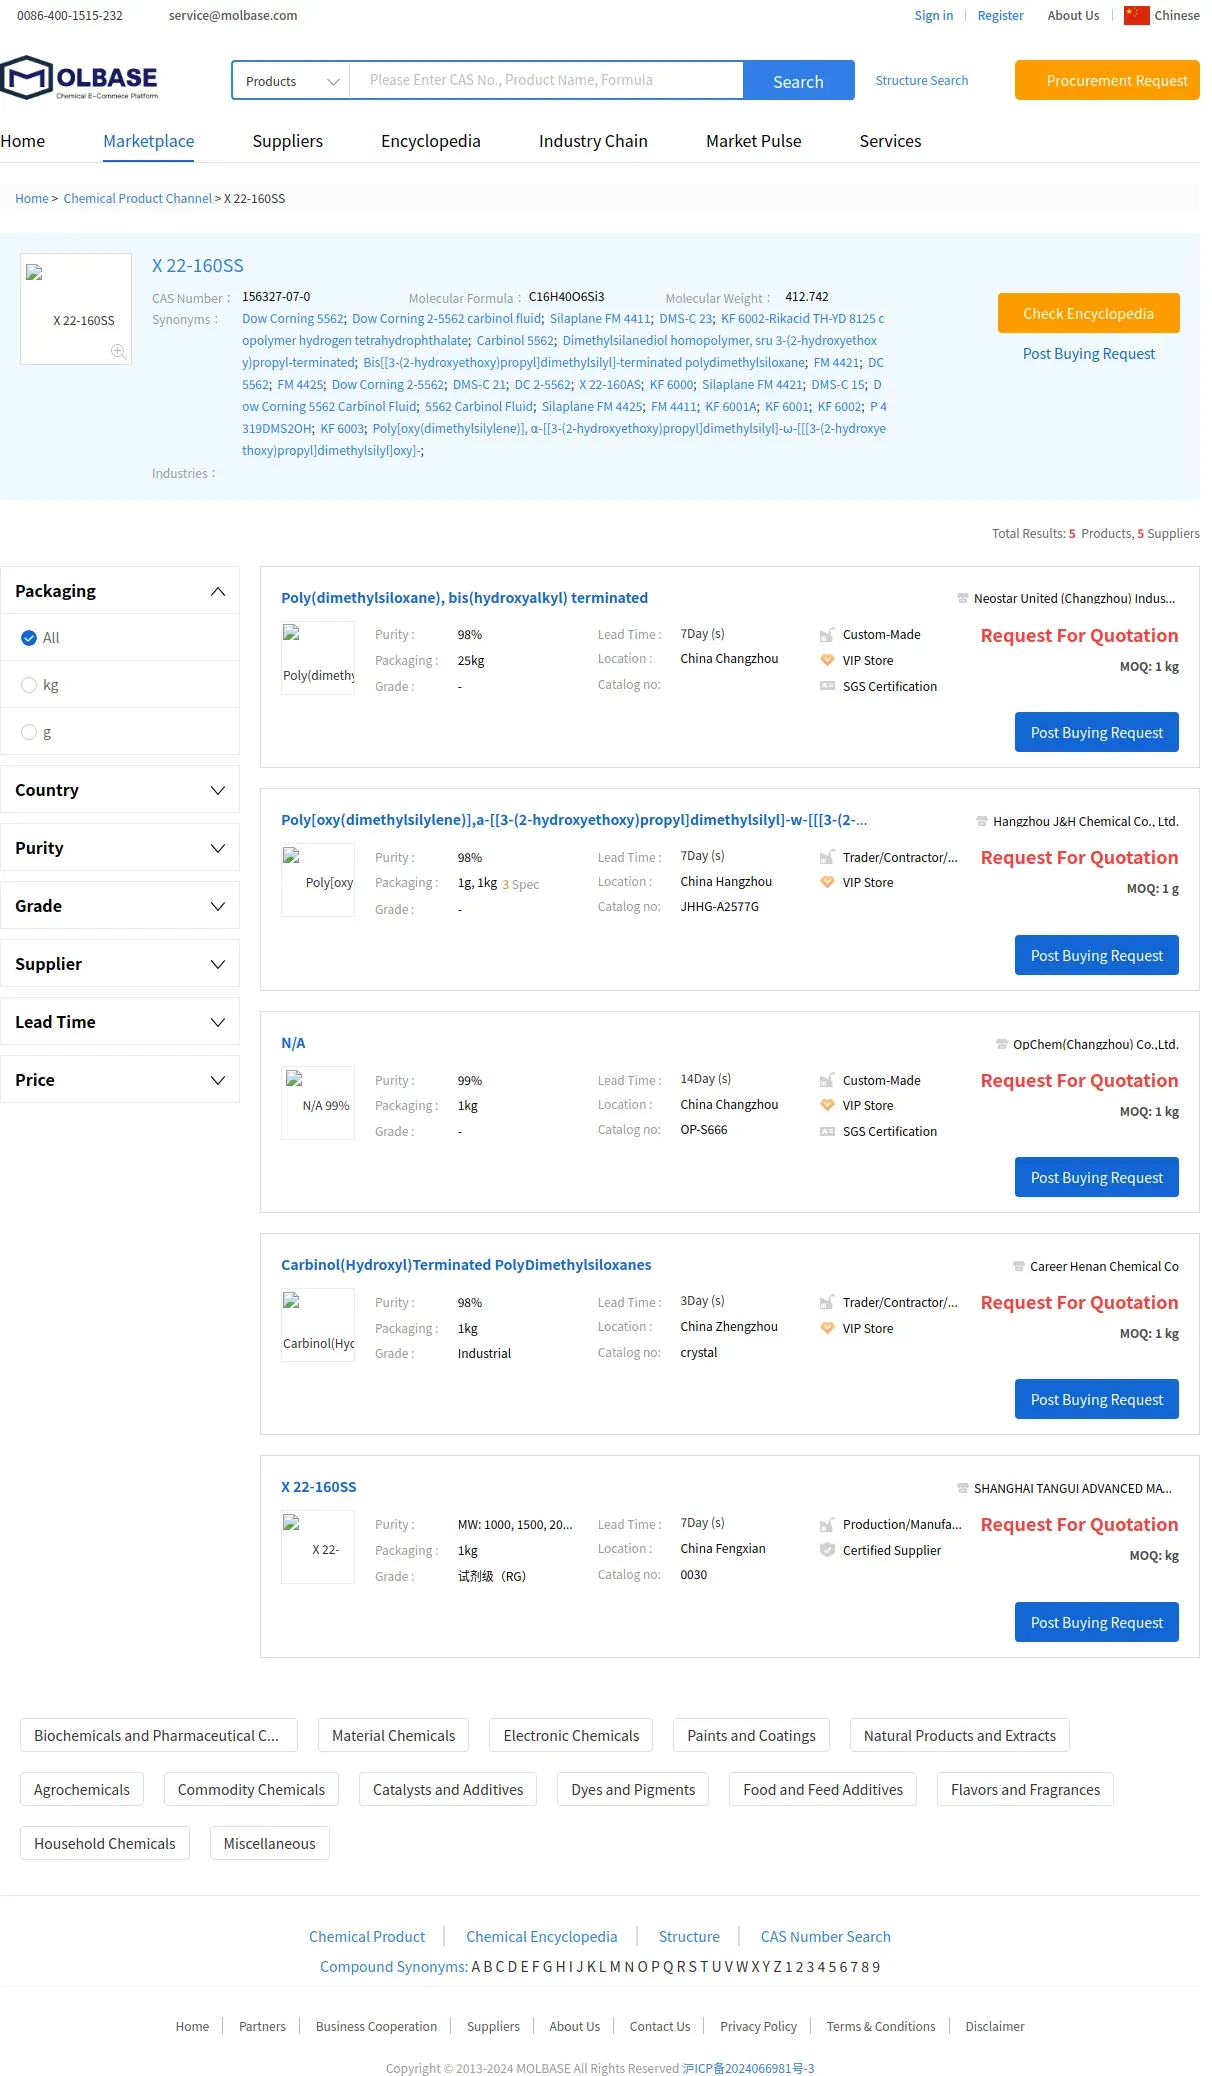Screen dimensions: 1212x2076
Task: Click VIP Store diamond icon in Hangzhou J&H listing
Action: pos(827,882)
